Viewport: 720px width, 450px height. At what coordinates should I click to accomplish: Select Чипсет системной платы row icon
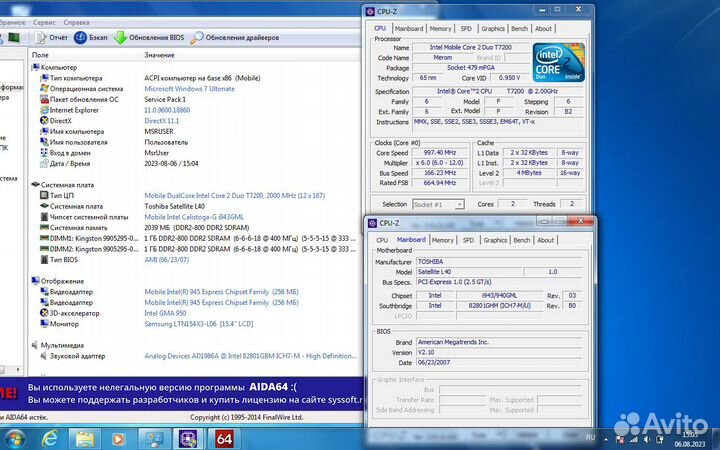(44, 217)
